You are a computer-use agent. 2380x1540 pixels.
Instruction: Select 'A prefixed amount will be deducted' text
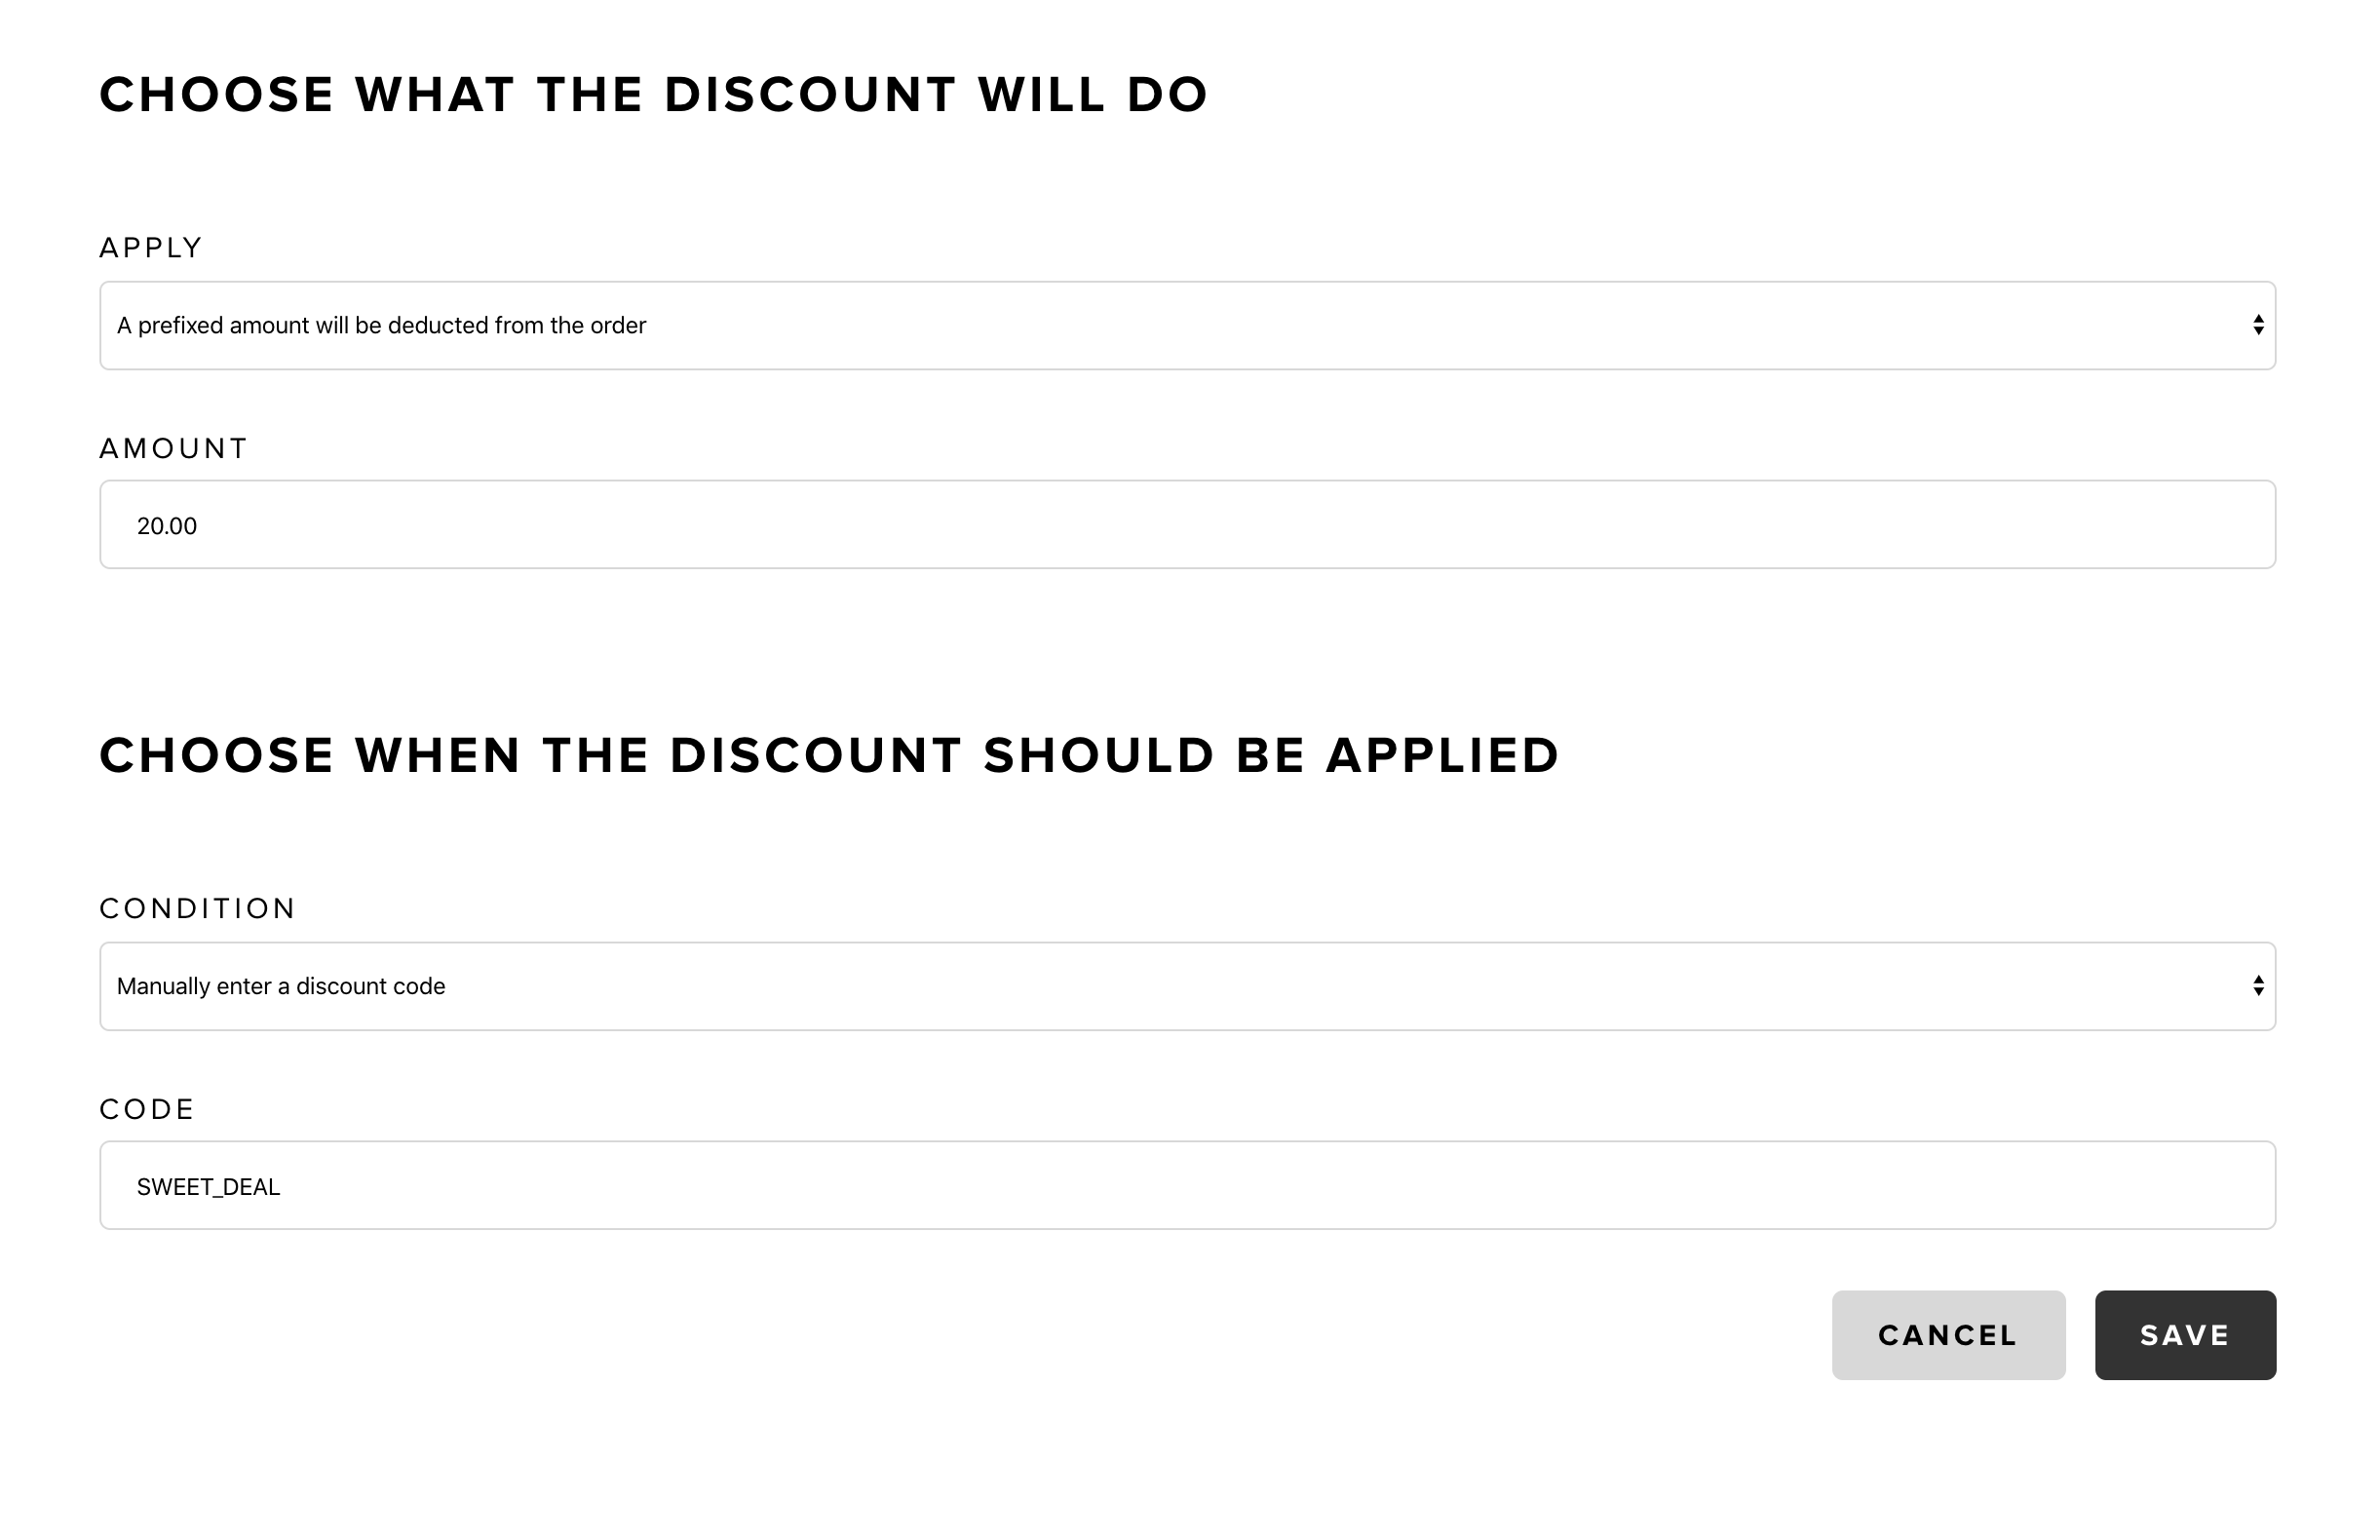[x=381, y=326]
